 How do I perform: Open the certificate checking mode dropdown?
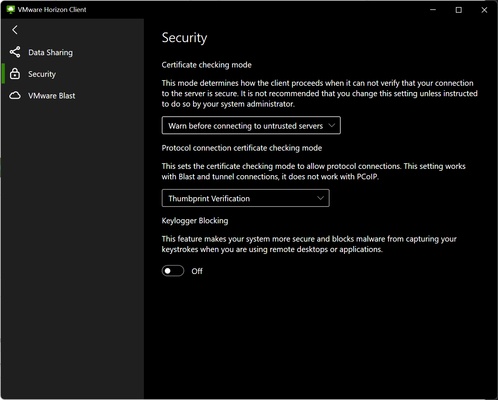pos(251,125)
